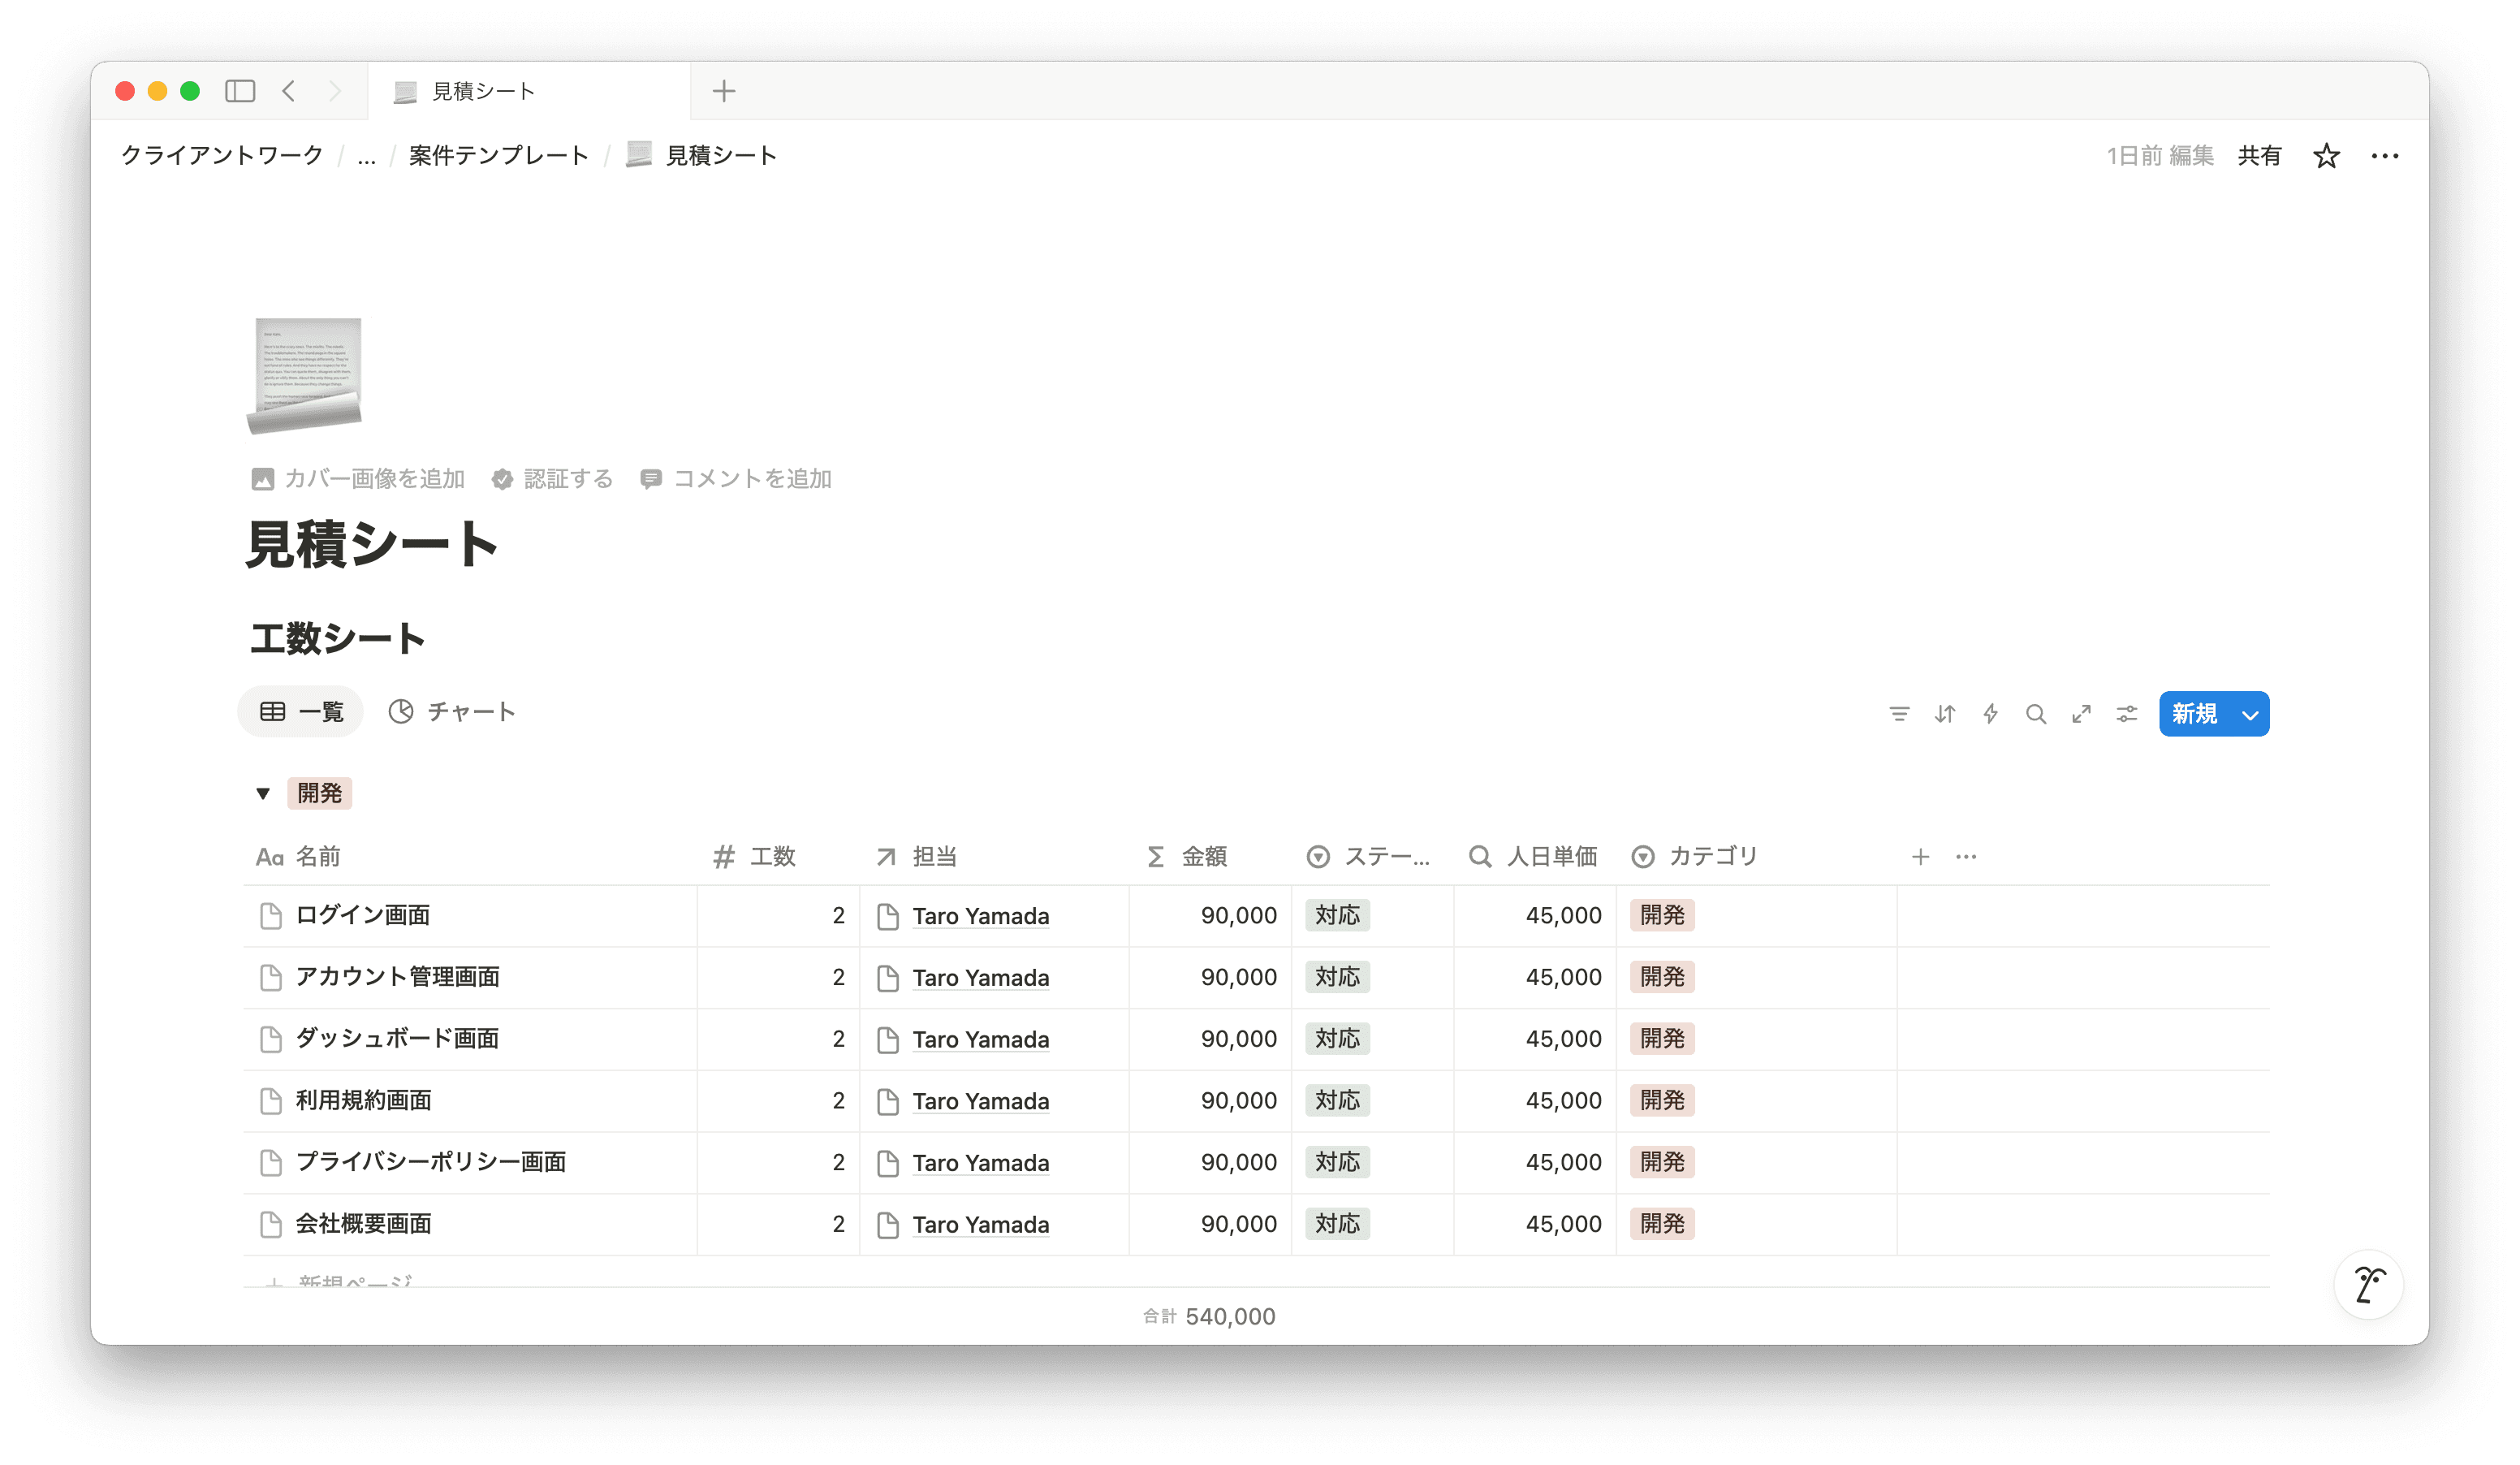Open Taro Yamada link in ログイン画面 row

980,916
